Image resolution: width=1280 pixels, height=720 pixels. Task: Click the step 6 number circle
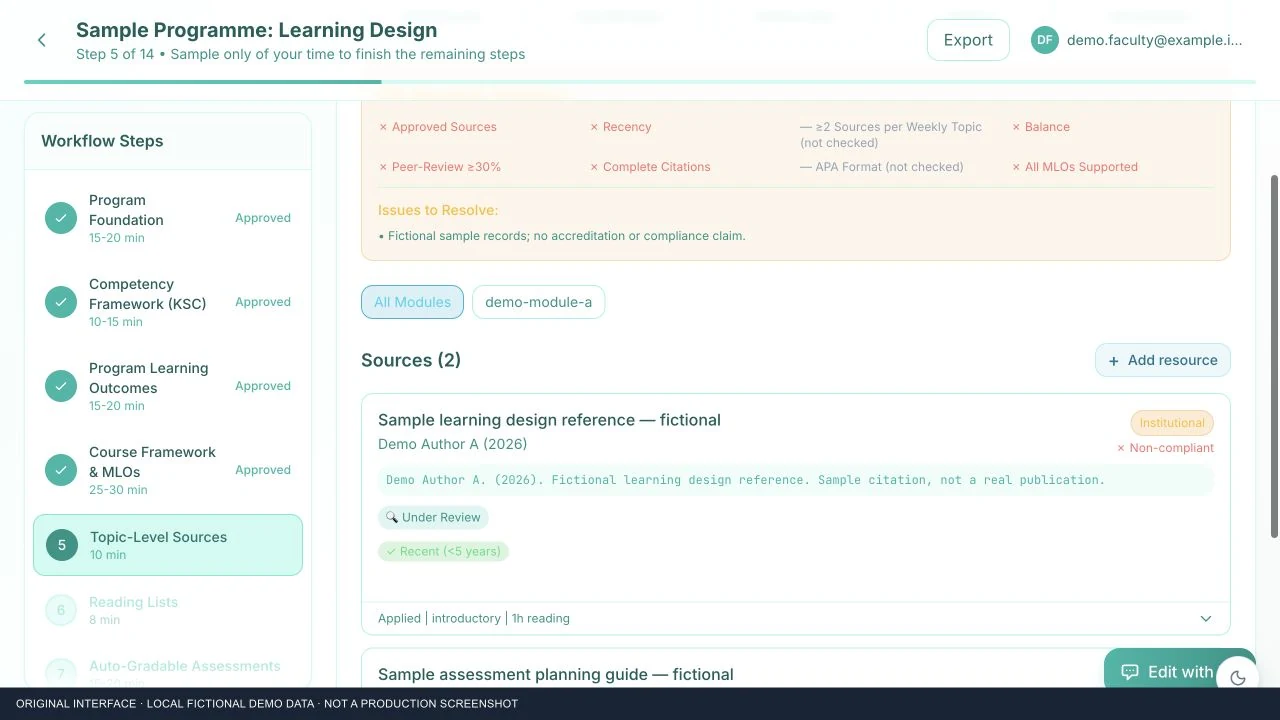[61, 610]
